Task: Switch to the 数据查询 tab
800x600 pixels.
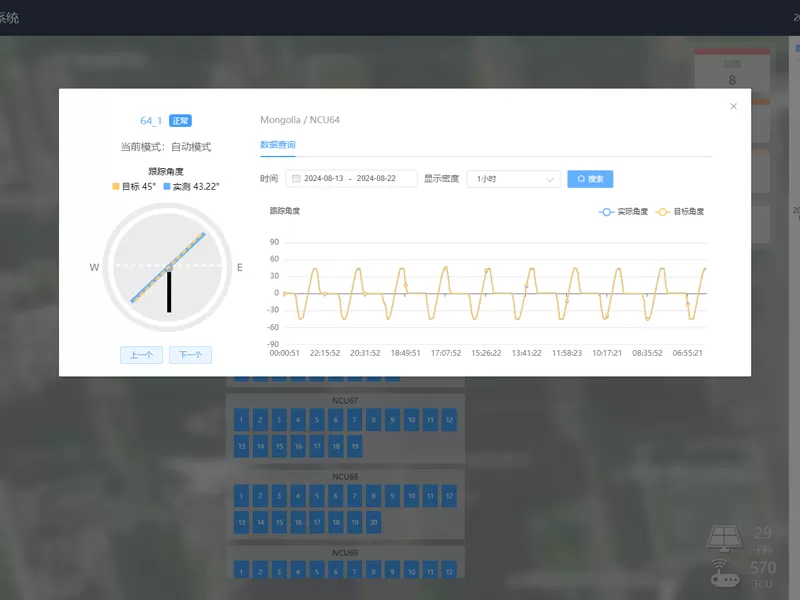Action: tap(278, 145)
